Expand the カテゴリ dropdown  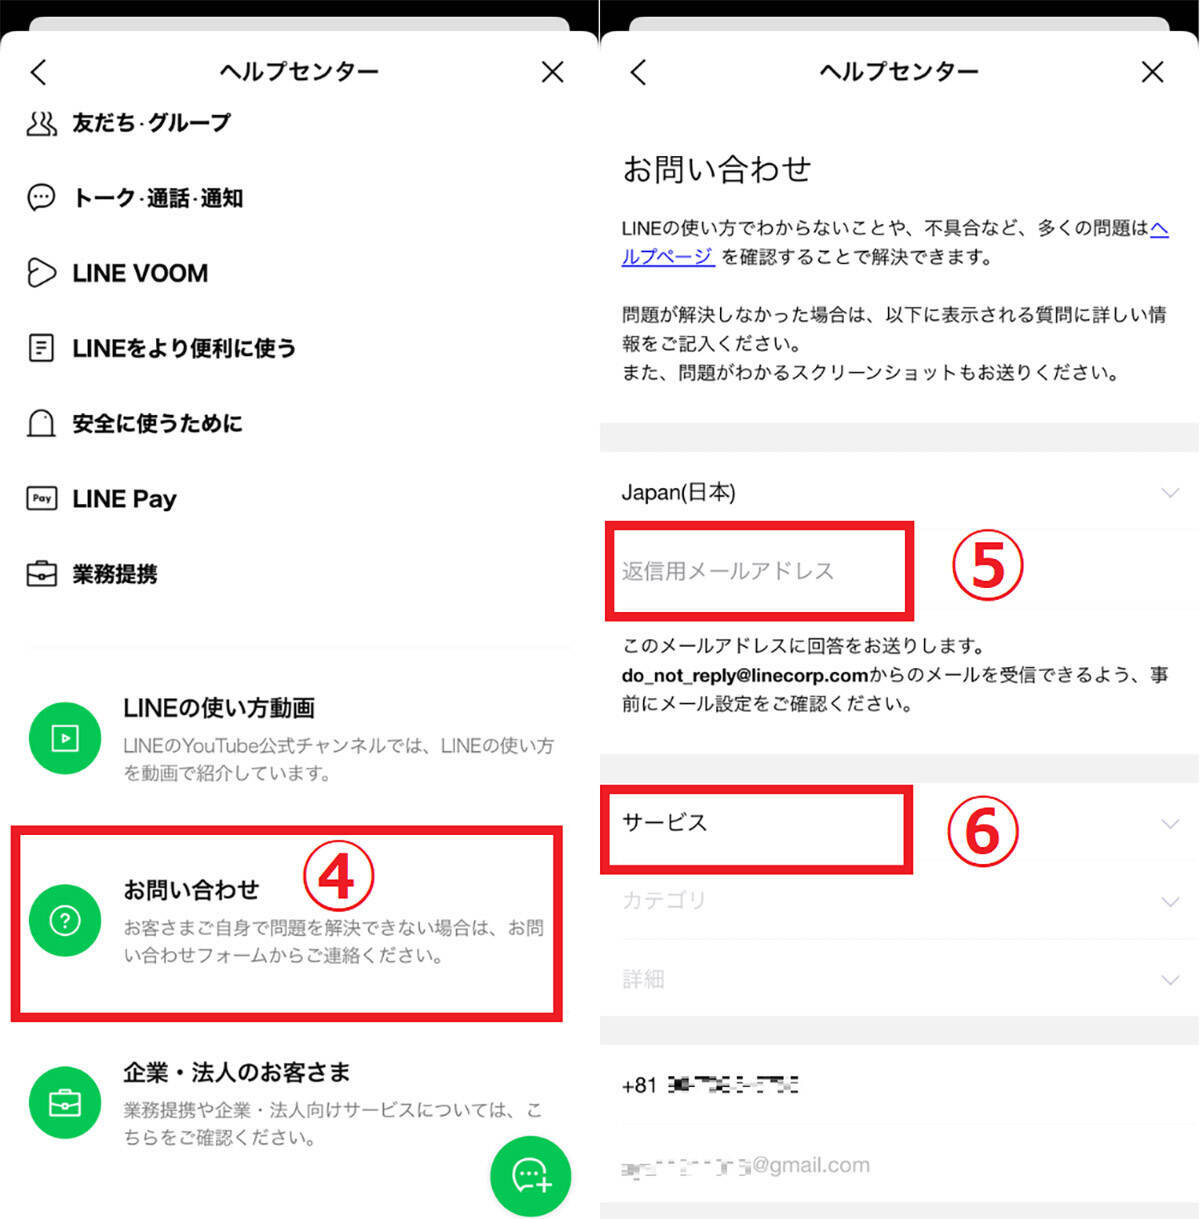pyautogui.click(x=899, y=901)
